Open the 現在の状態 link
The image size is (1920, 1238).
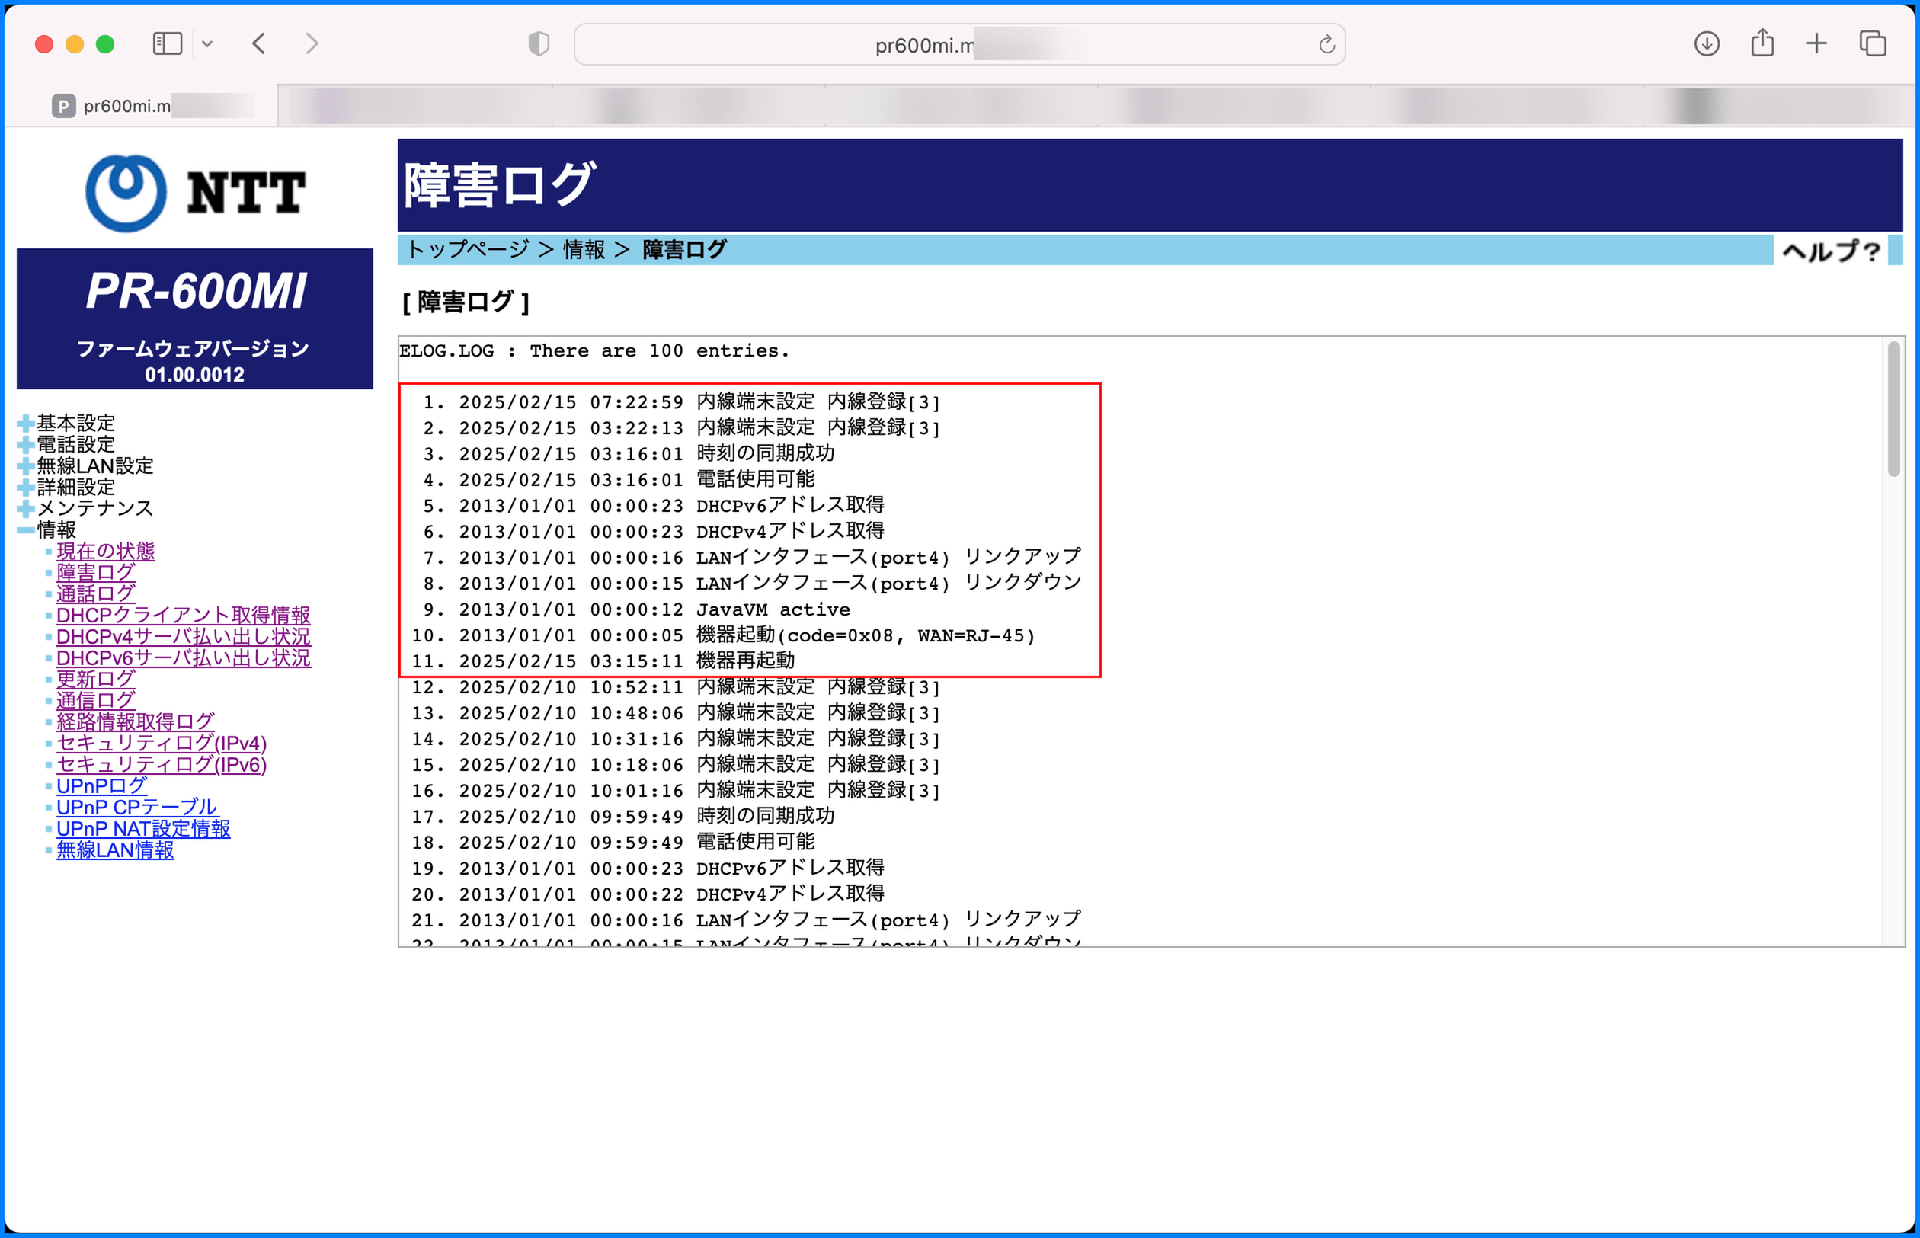click(x=106, y=551)
